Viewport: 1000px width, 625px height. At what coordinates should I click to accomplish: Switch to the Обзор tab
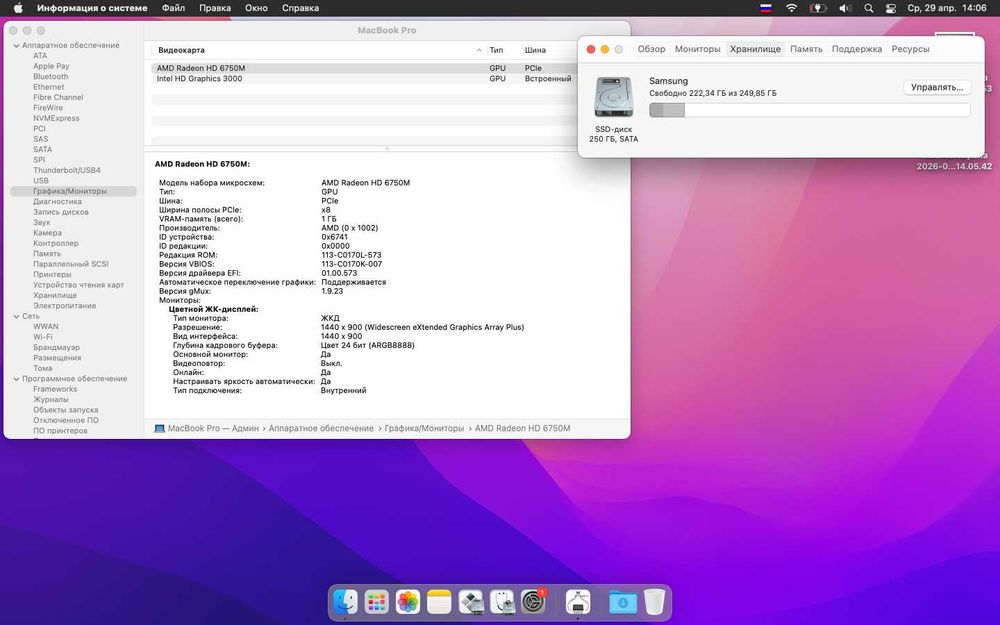point(651,49)
